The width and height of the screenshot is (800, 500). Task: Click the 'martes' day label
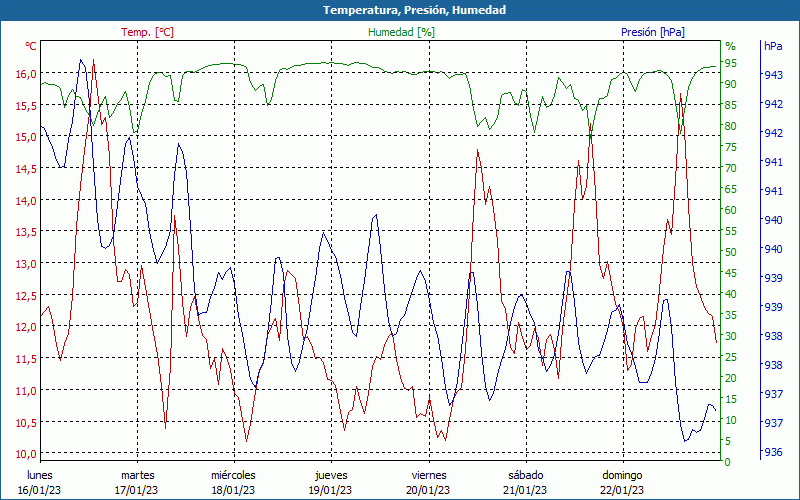tap(137, 475)
